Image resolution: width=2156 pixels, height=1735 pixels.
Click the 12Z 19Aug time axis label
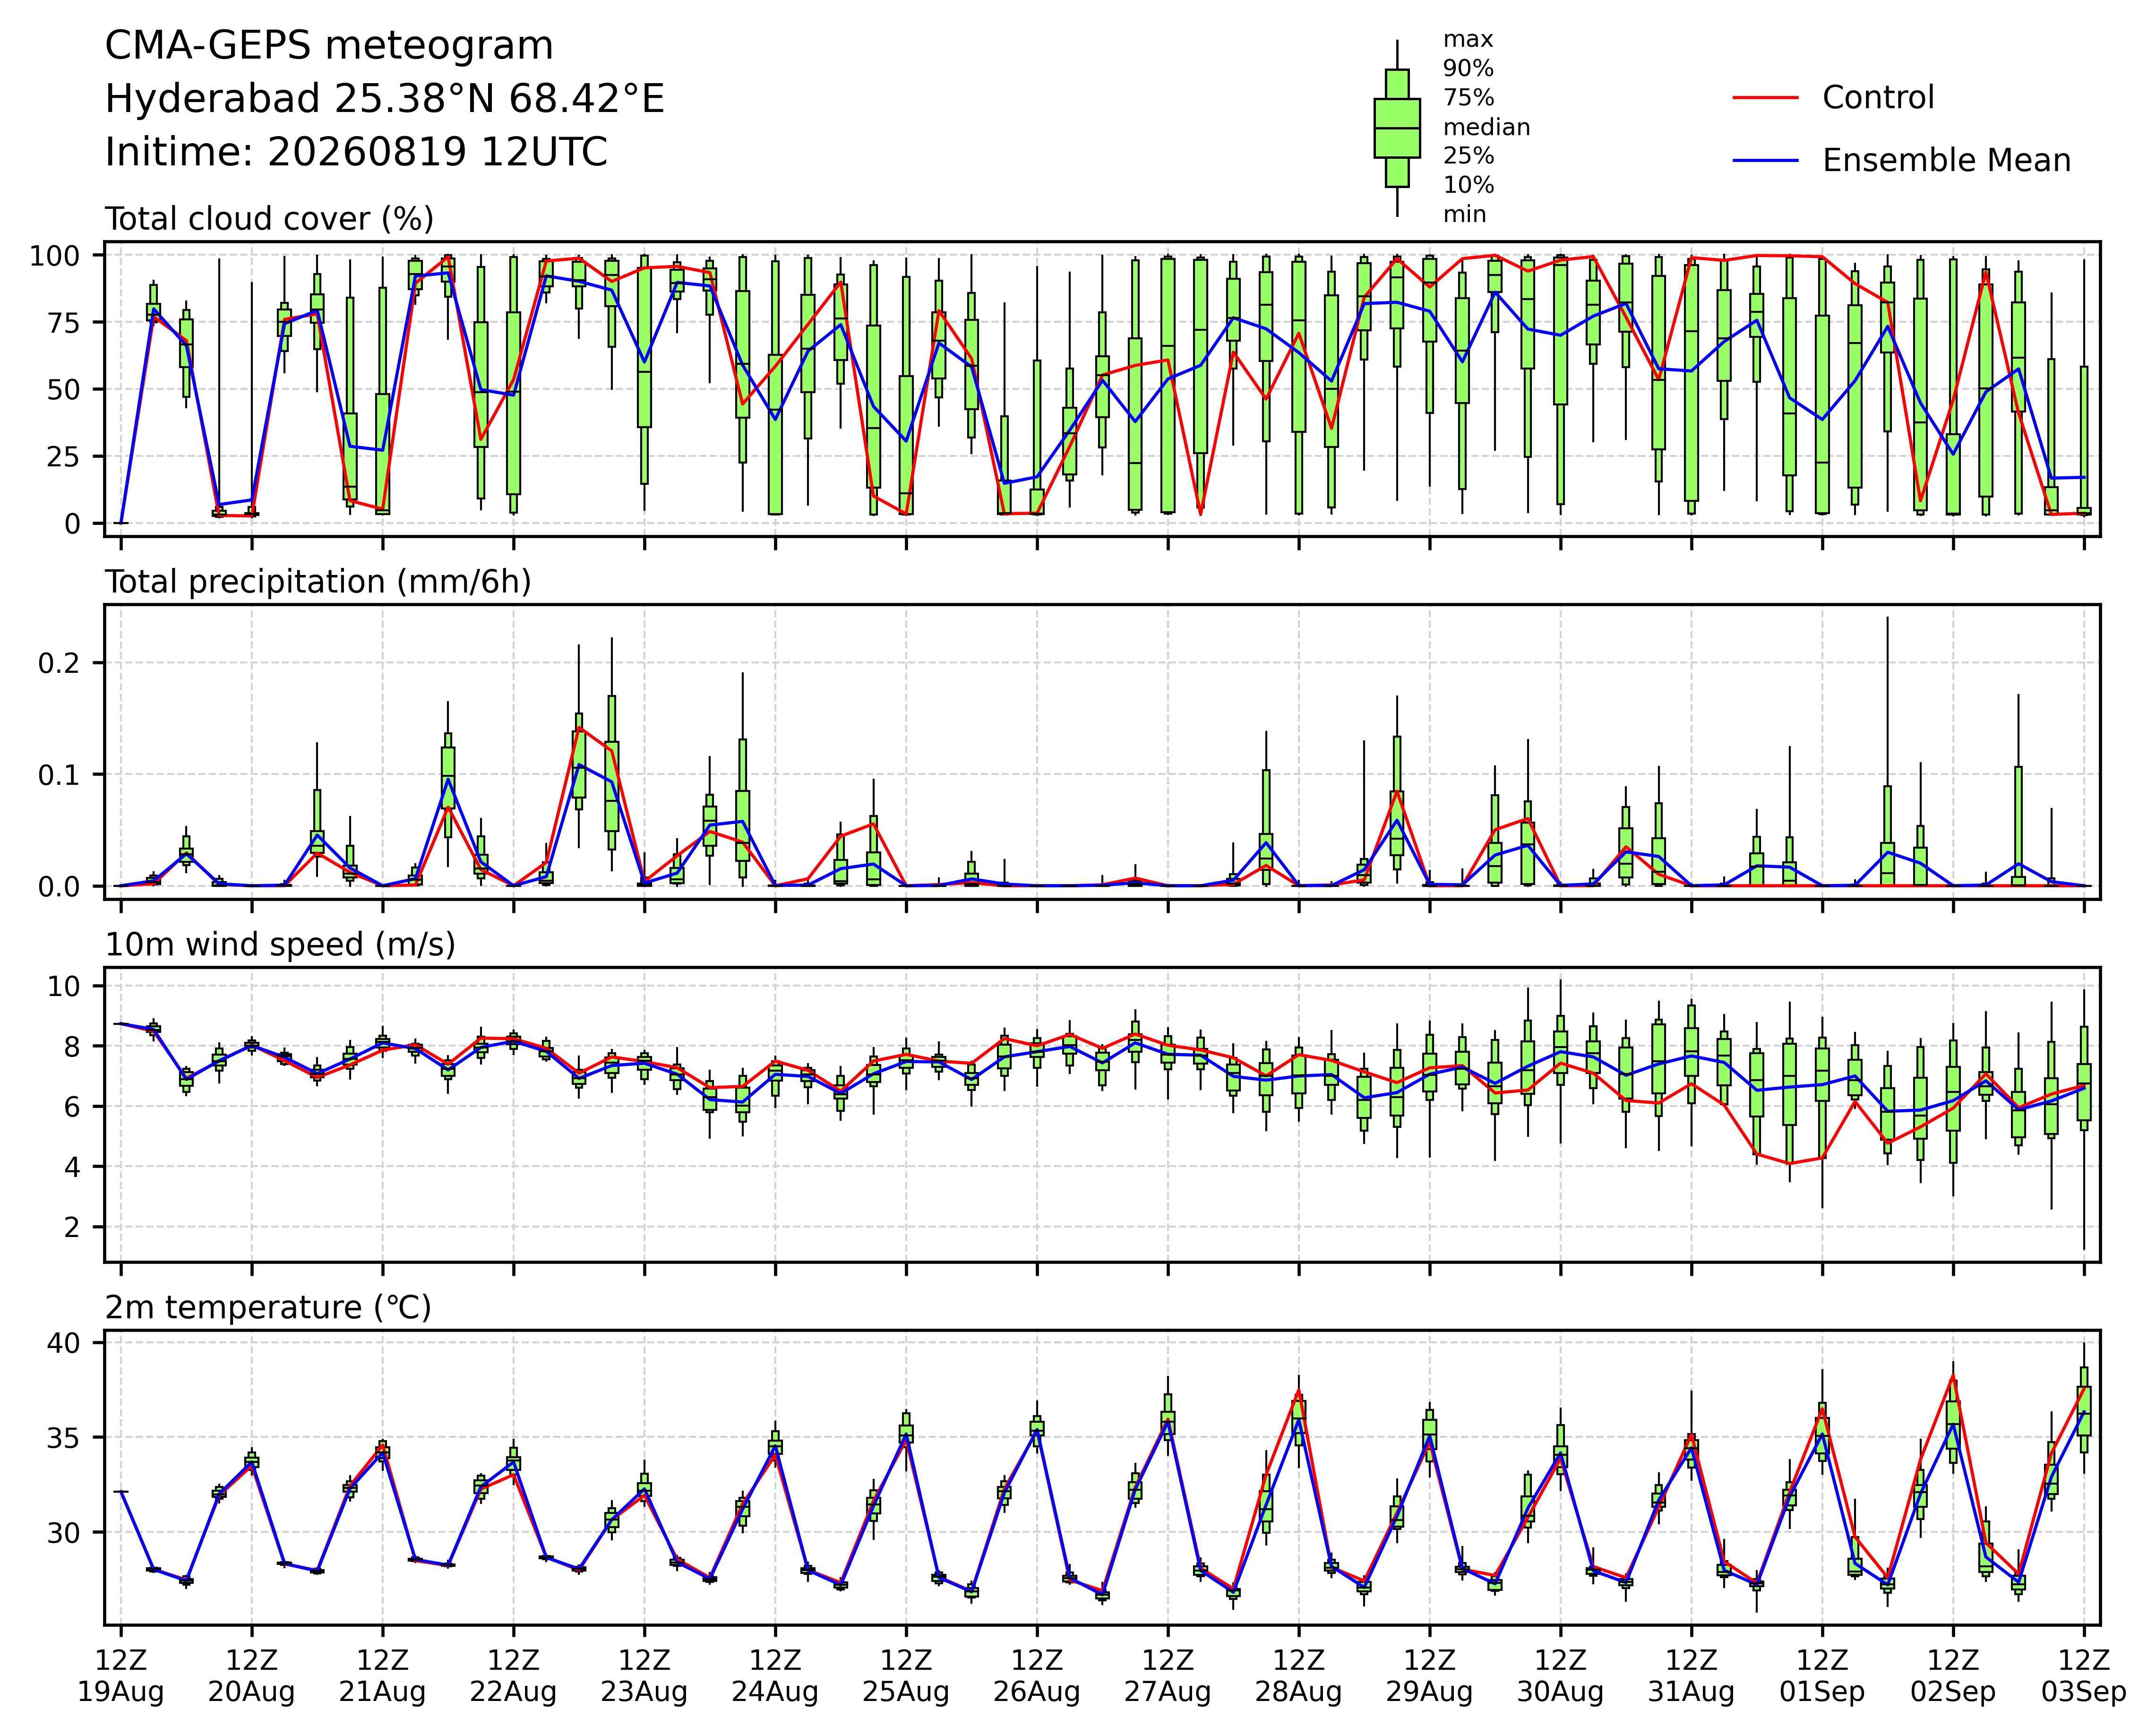pyautogui.click(x=121, y=1678)
